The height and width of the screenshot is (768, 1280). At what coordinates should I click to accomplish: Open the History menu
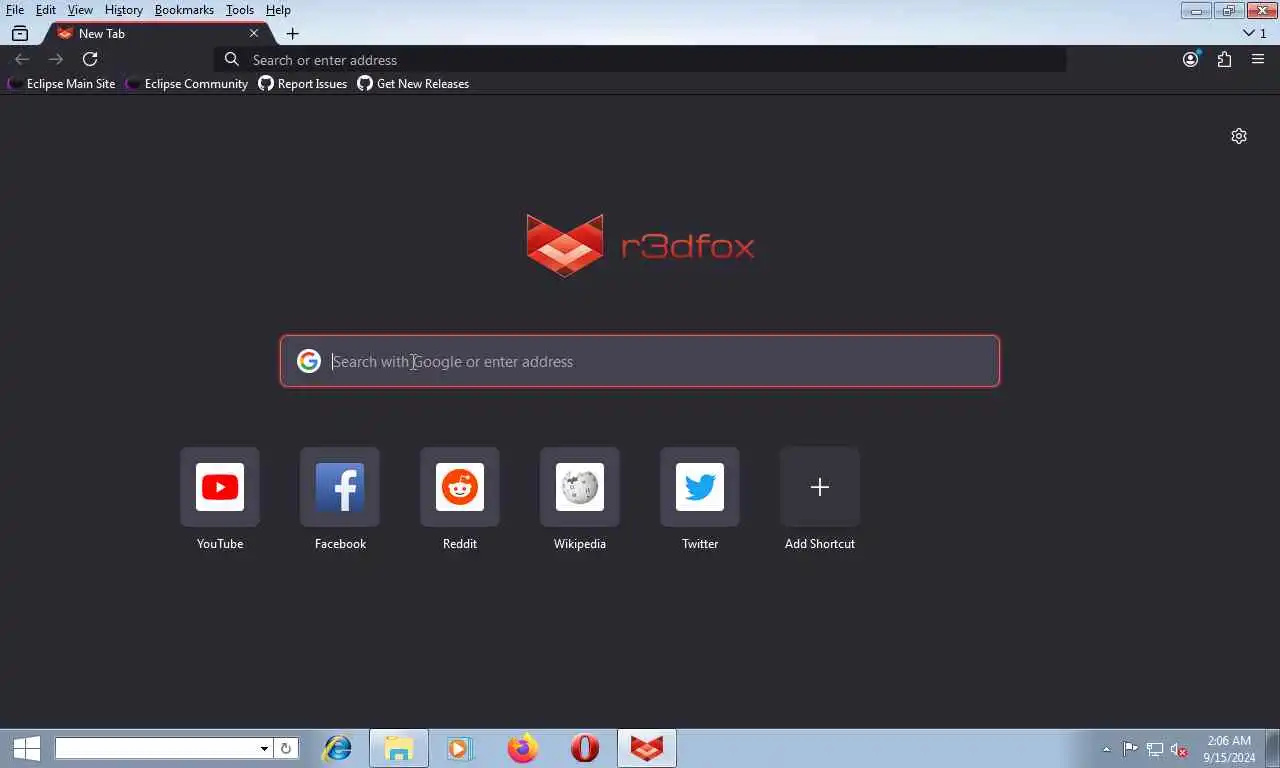coord(123,10)
